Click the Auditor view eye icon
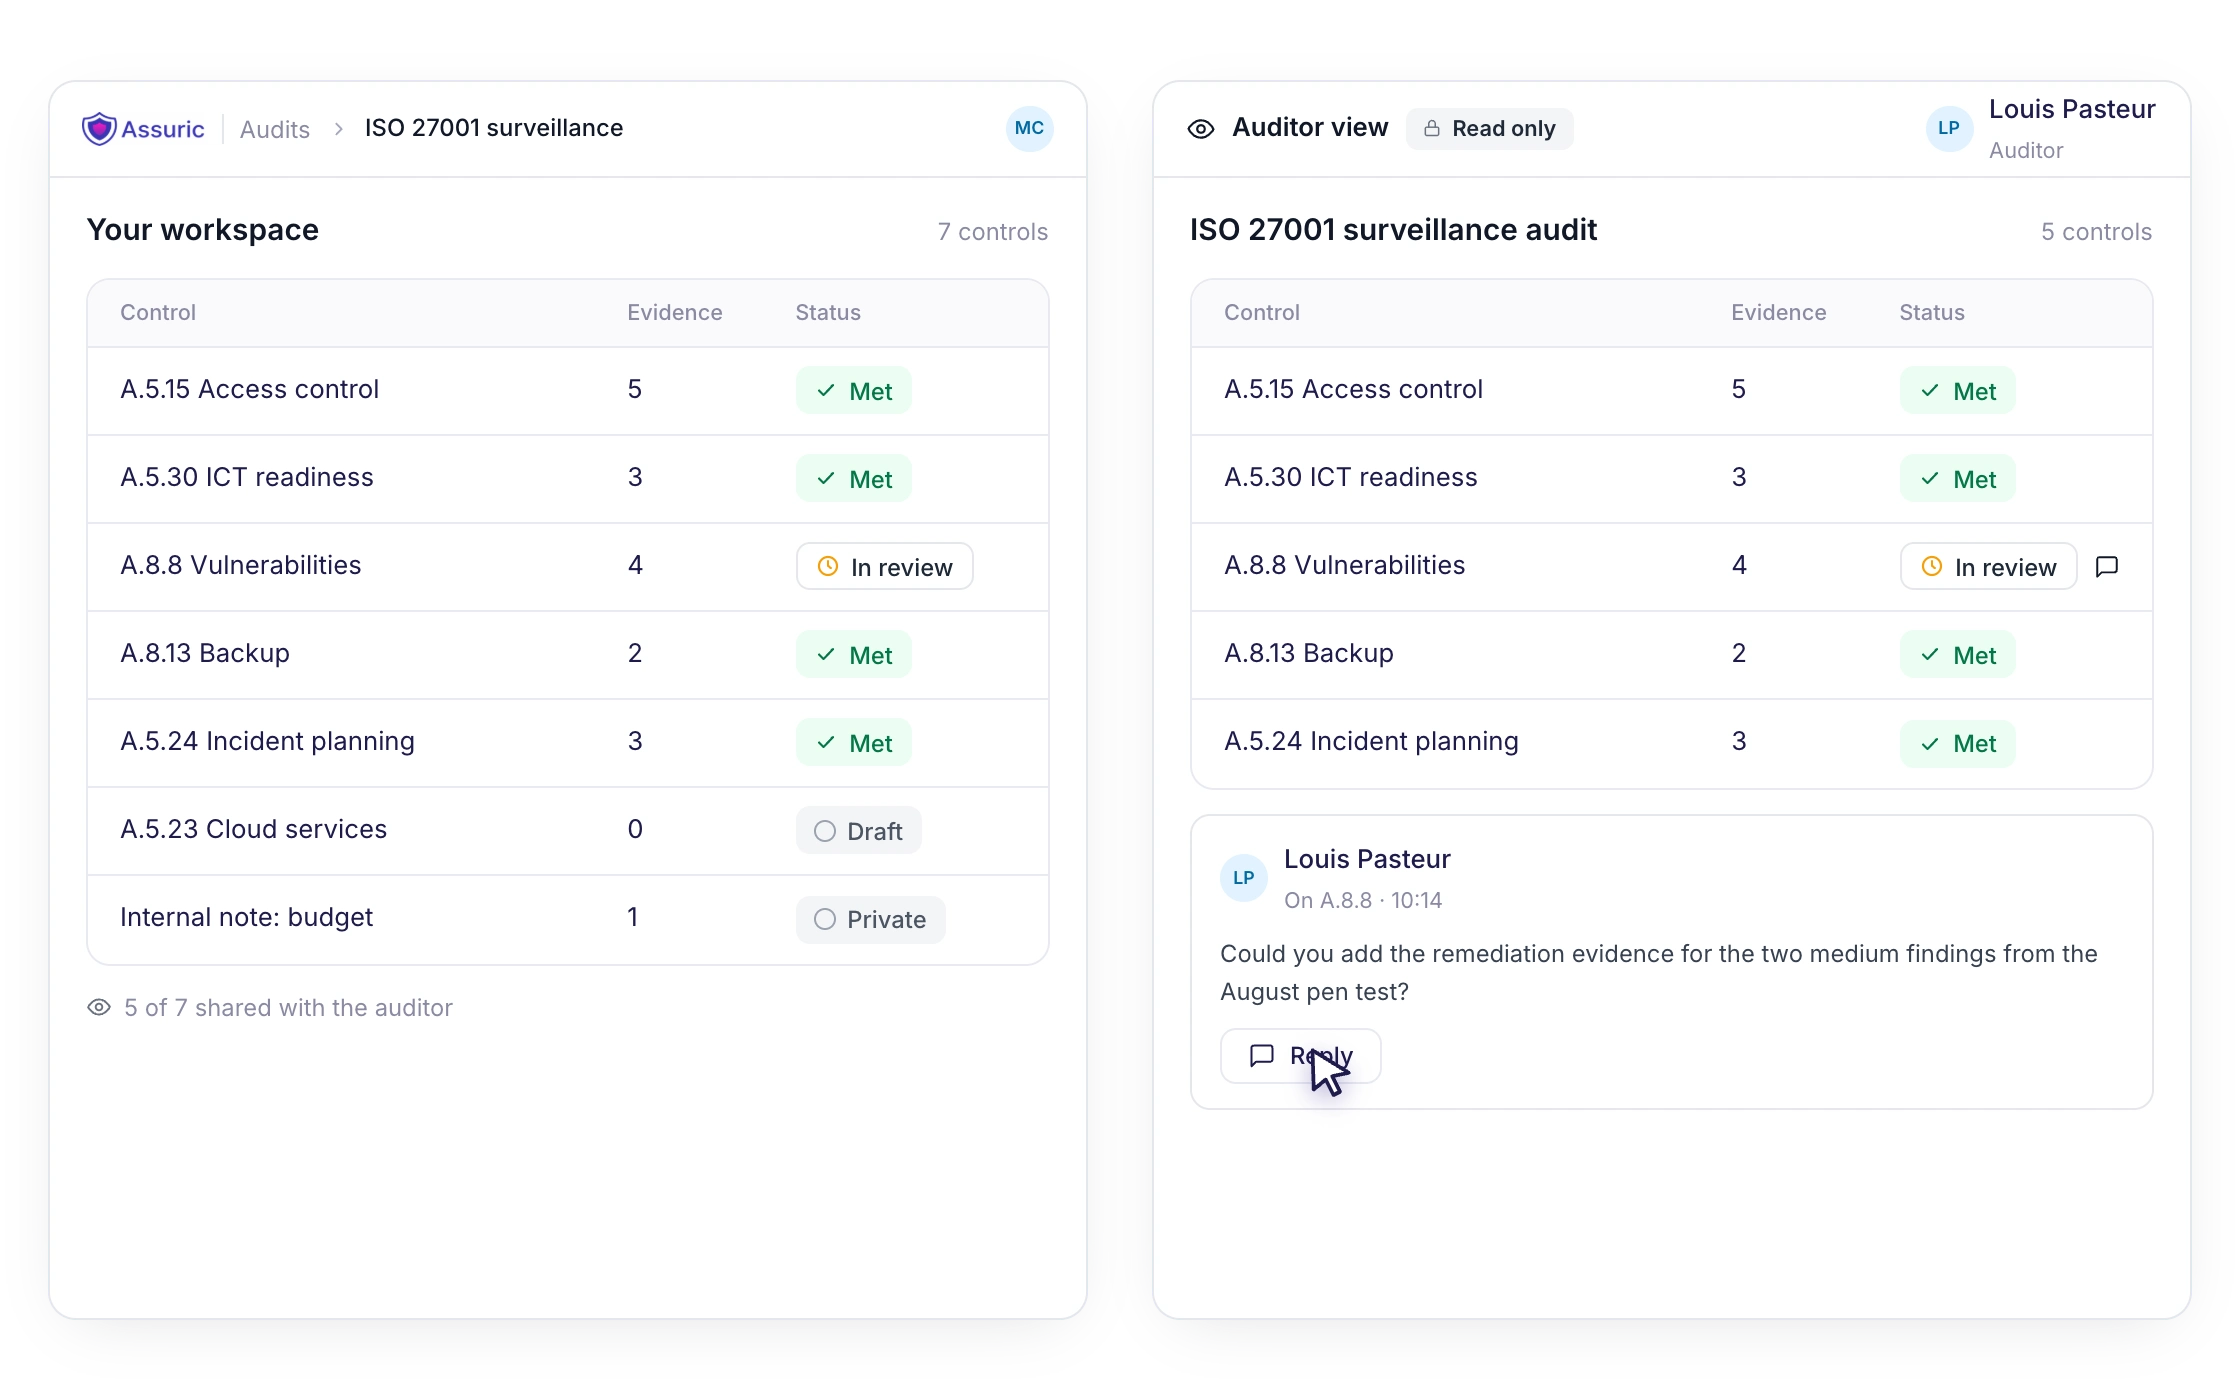The height and width of the screenshot is (1400, 2240). (1201, 129)
